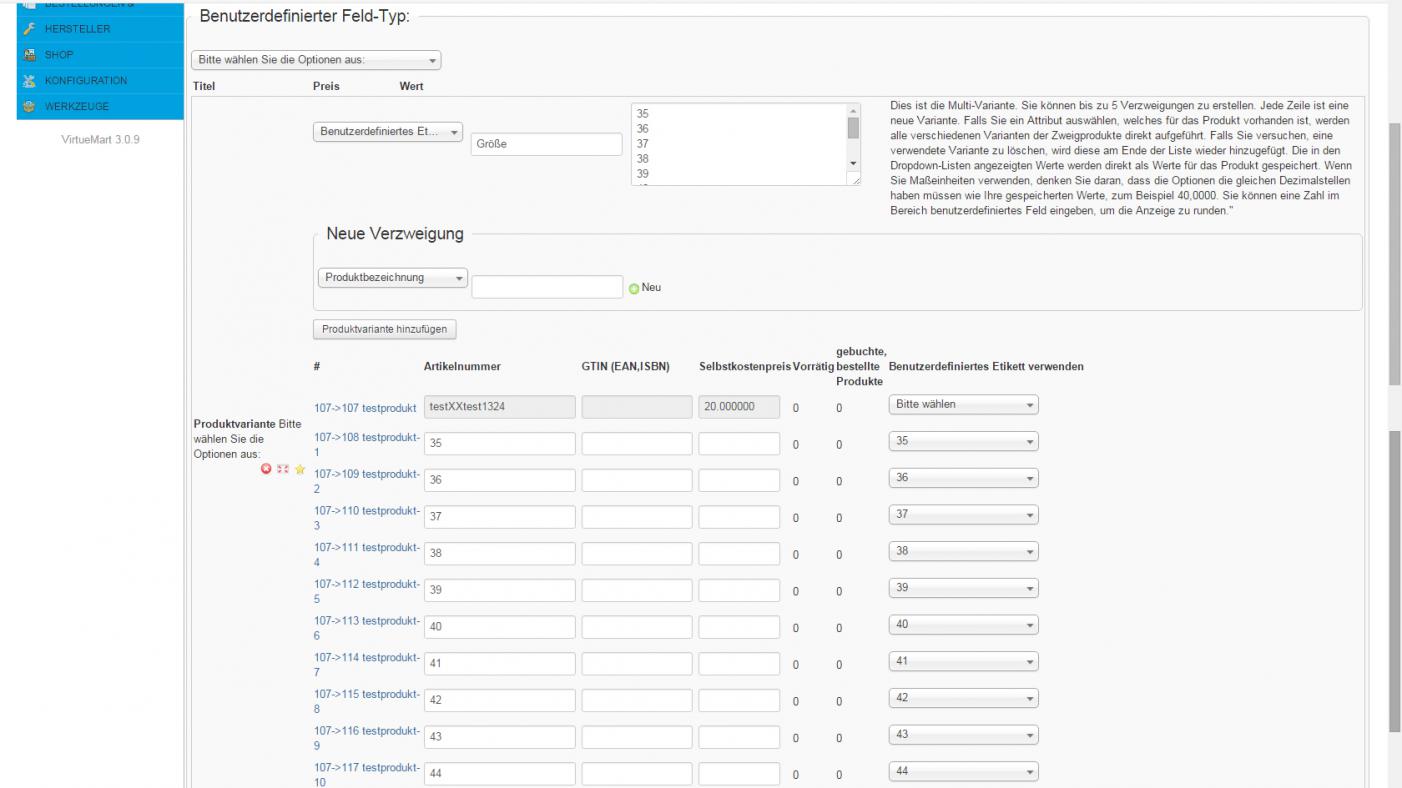Open the Werkzeuge sidebar menu

click(77, 107)
